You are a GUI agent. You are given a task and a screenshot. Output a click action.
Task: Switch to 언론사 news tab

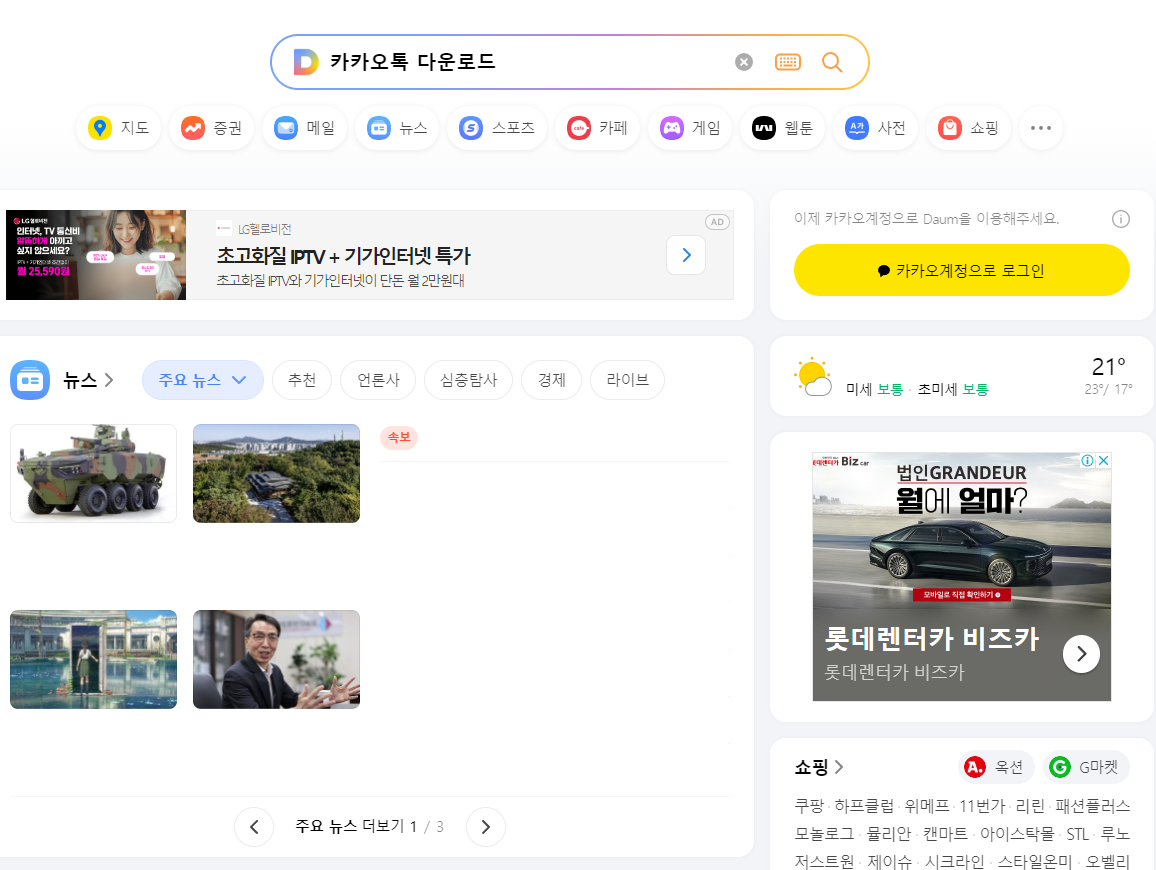(378, 380)
